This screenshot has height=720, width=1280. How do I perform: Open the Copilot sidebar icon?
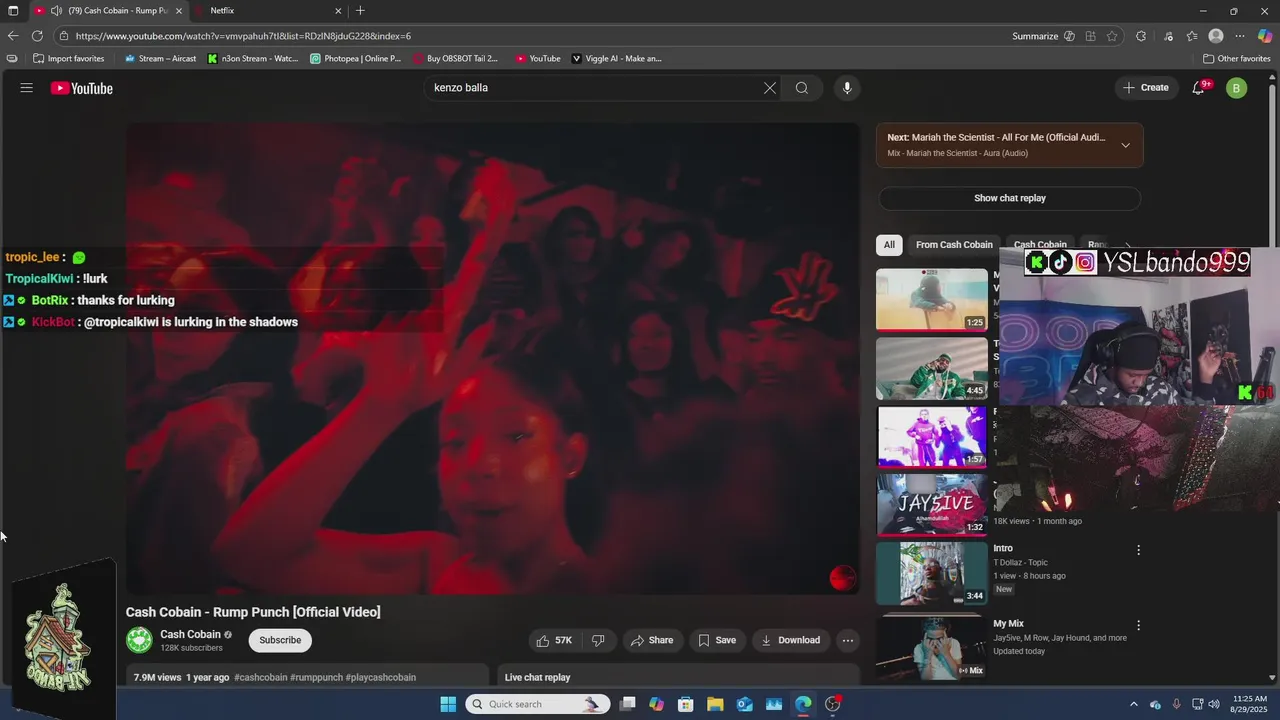pyautogui.click(x=1265, y=36)
